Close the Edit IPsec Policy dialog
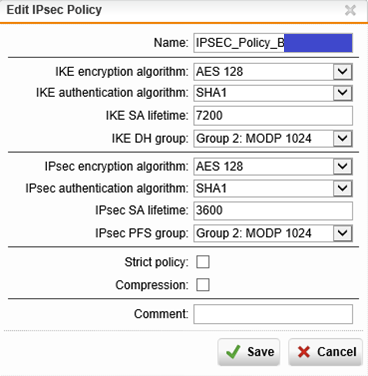Image resolution: width=368 pixels, height=376 pixels. [x=350, y=10]
